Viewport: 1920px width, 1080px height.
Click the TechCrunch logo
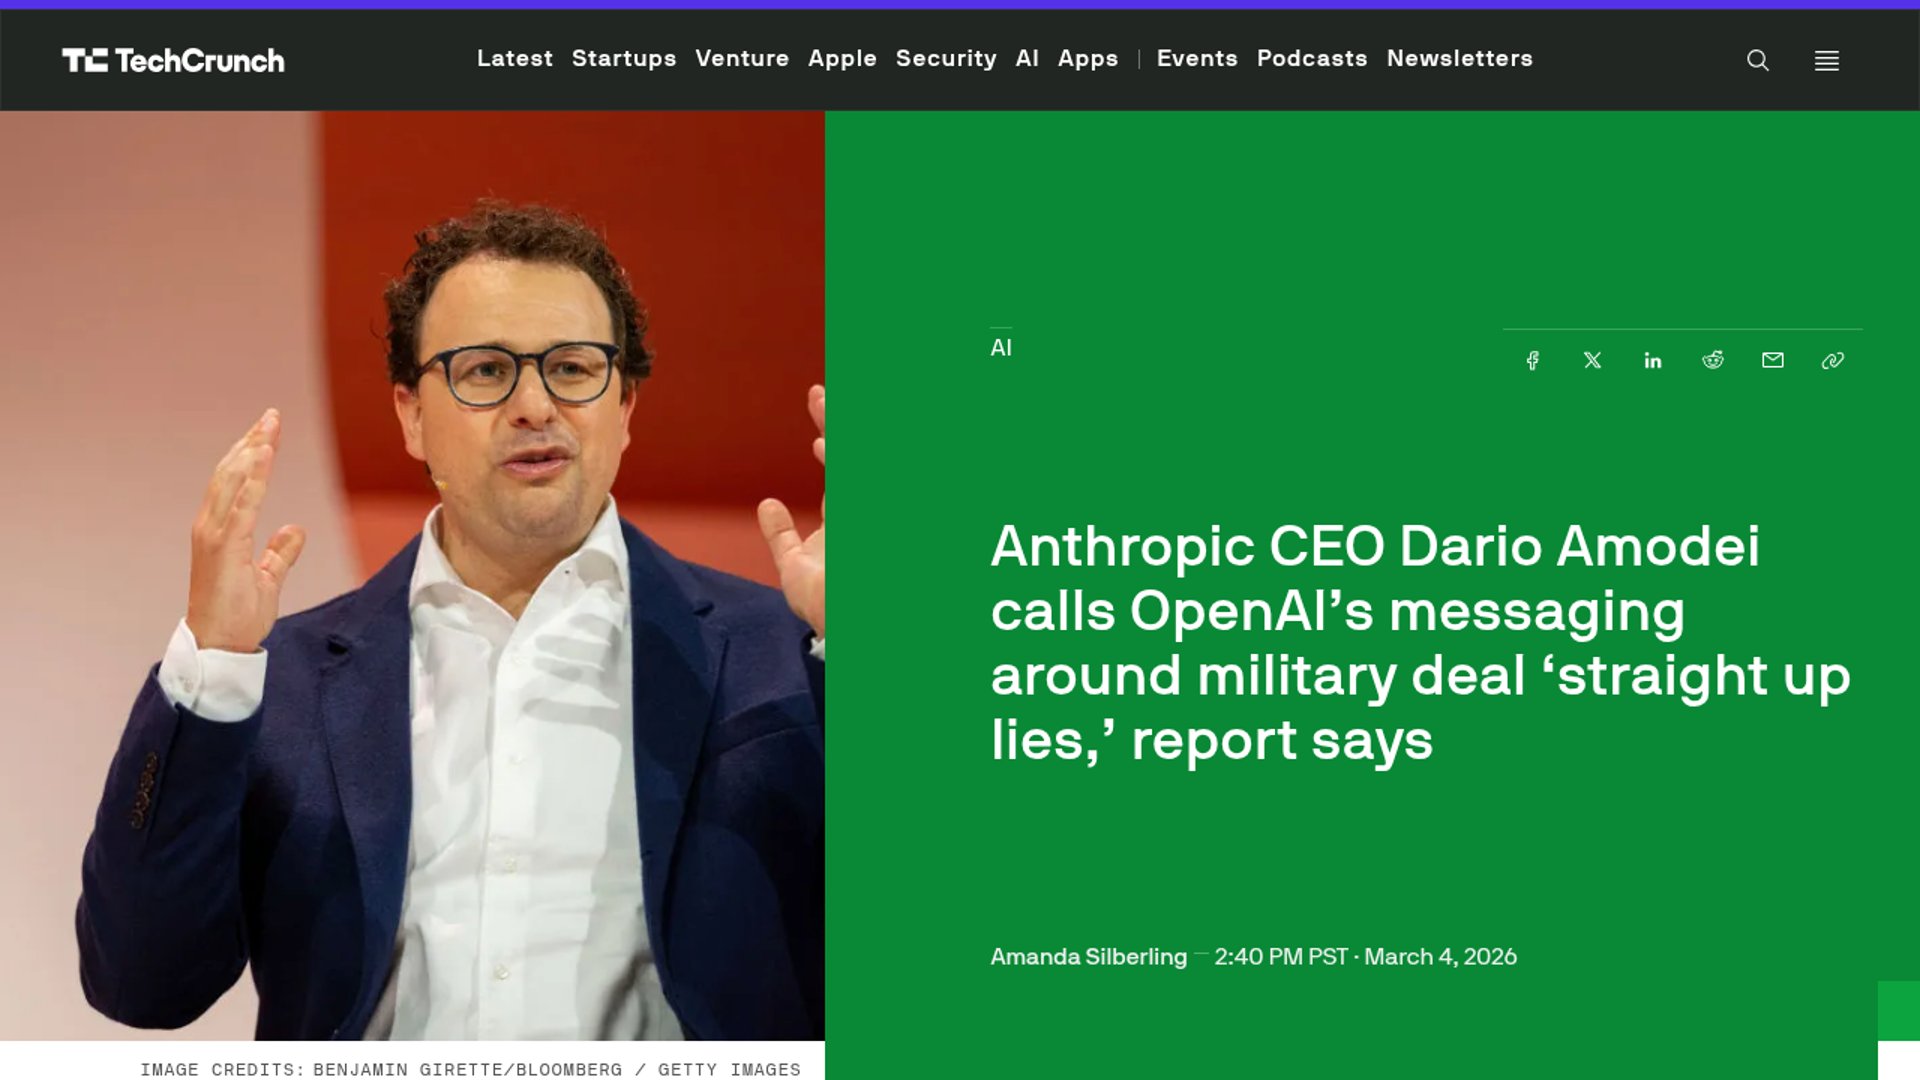coord(173,60)
